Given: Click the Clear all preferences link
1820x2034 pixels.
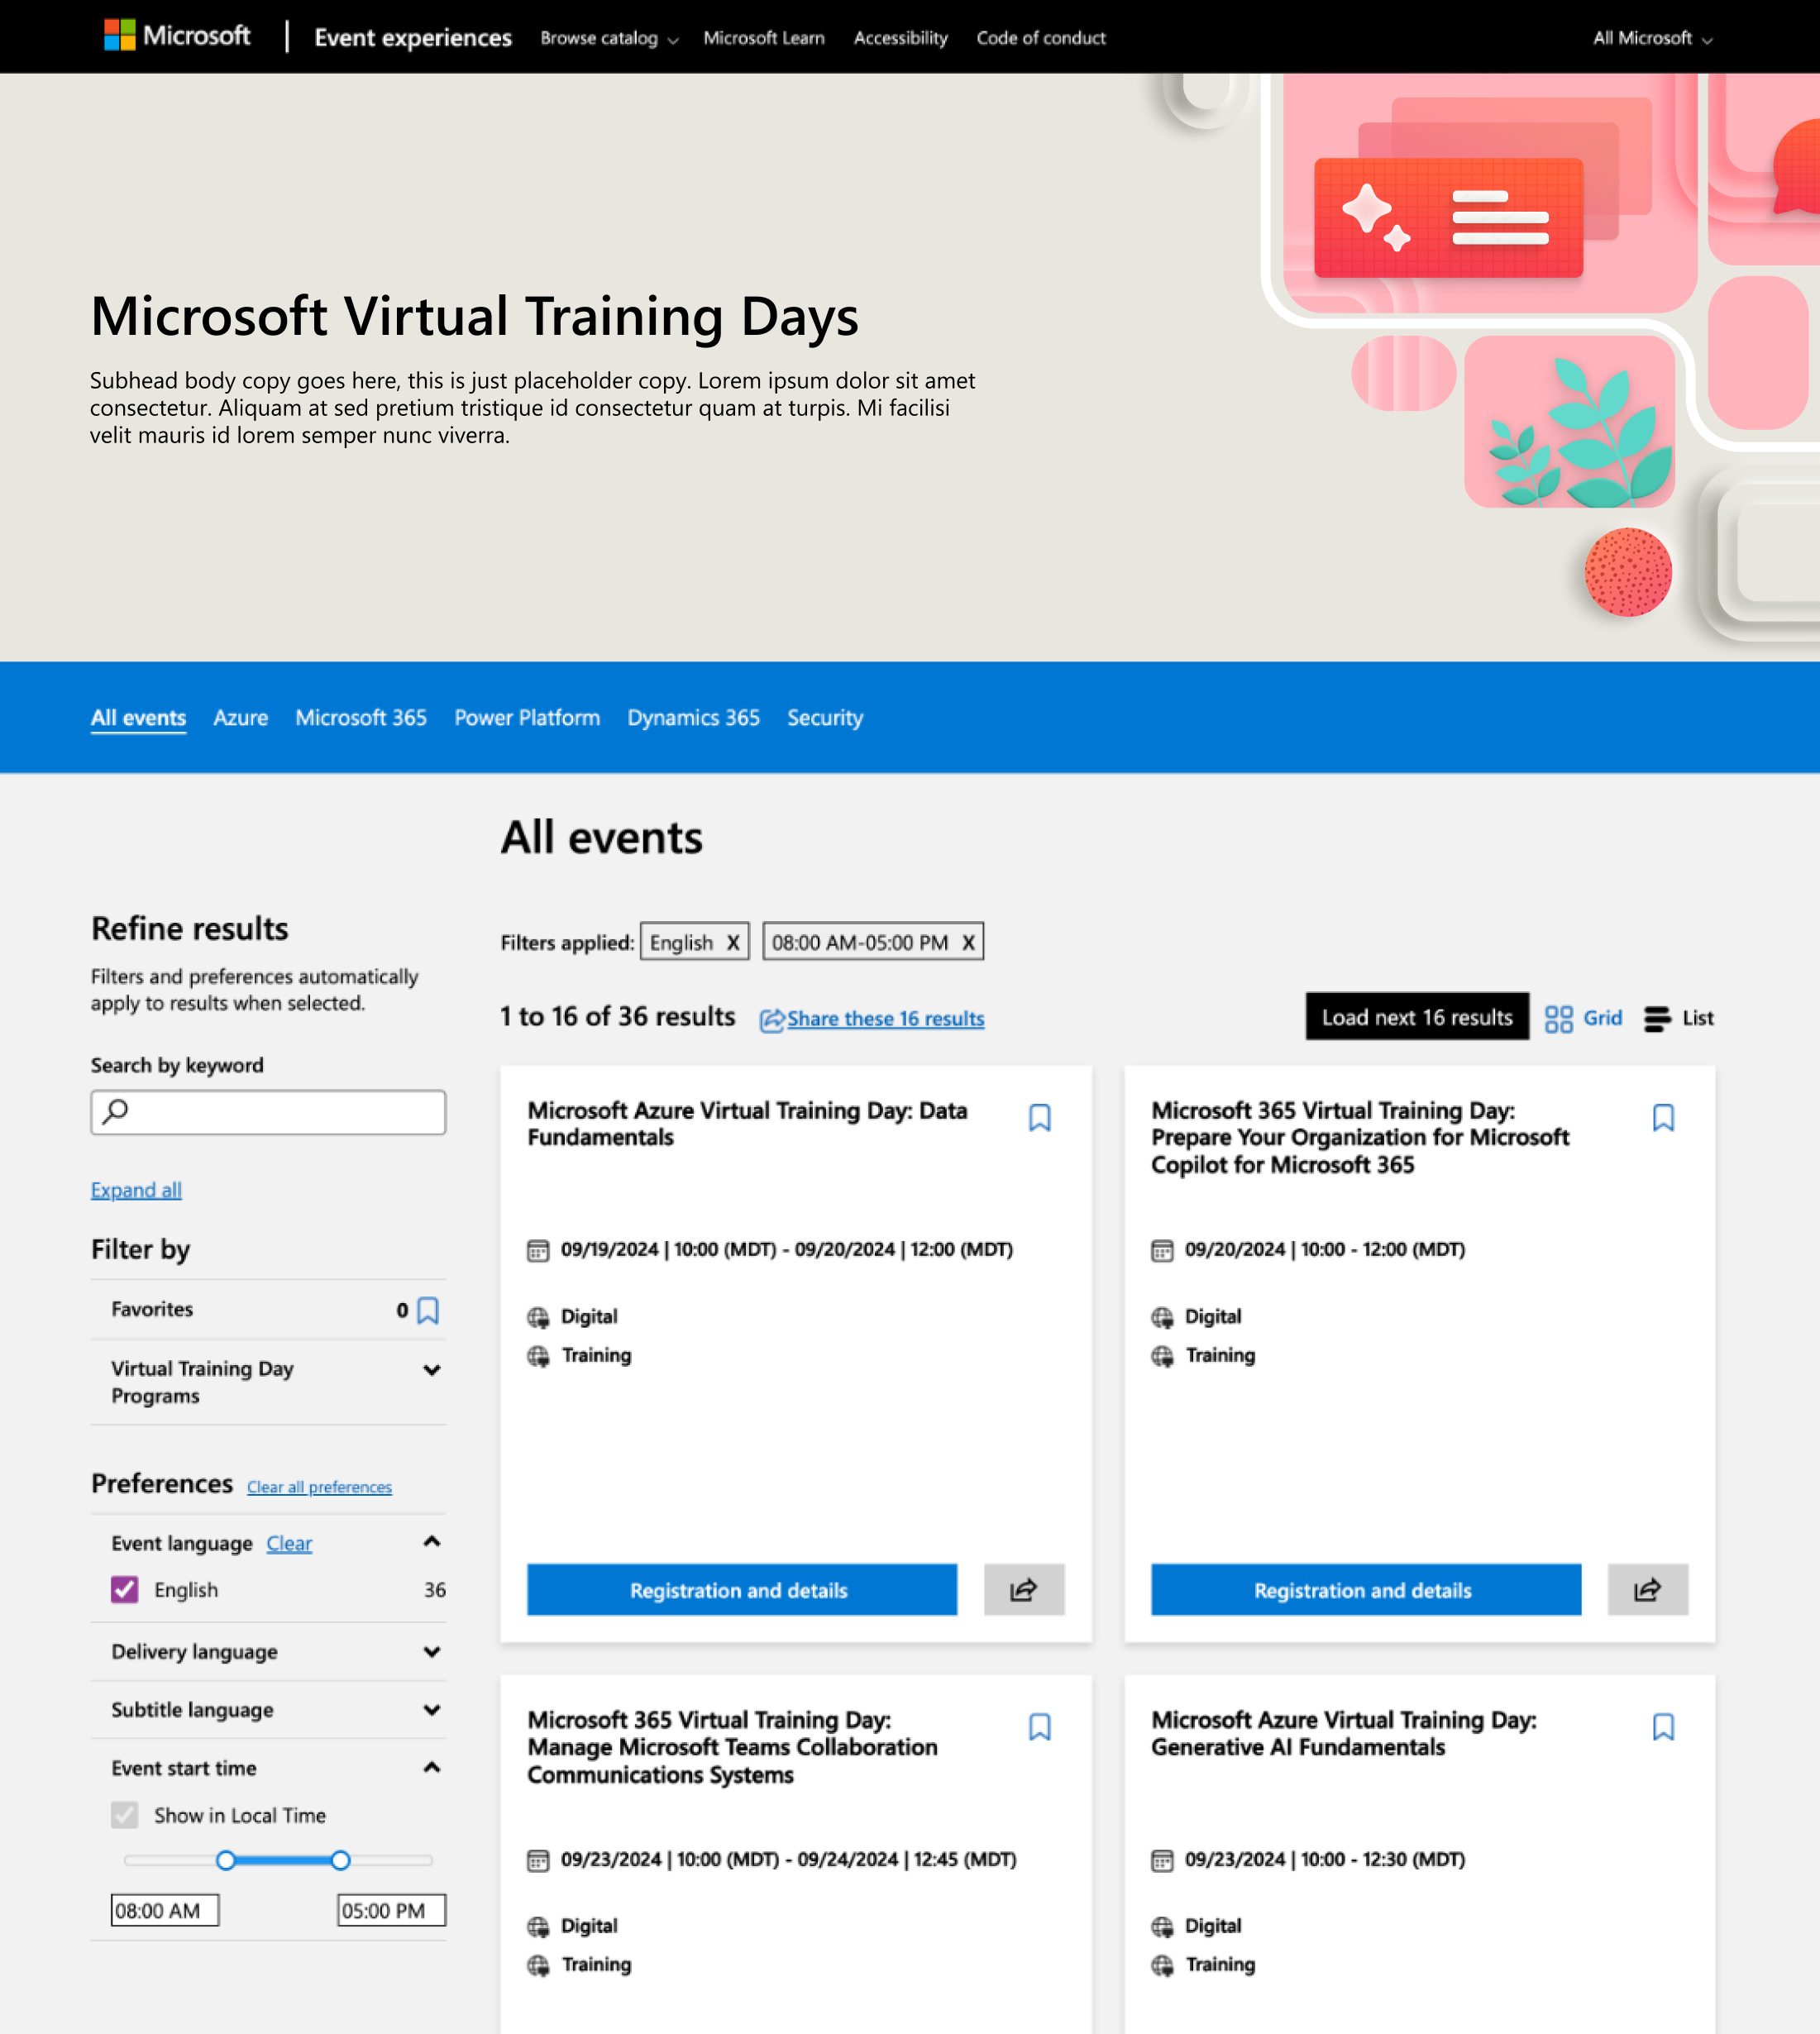Looking at the screenshot, I should point(319,1487).
